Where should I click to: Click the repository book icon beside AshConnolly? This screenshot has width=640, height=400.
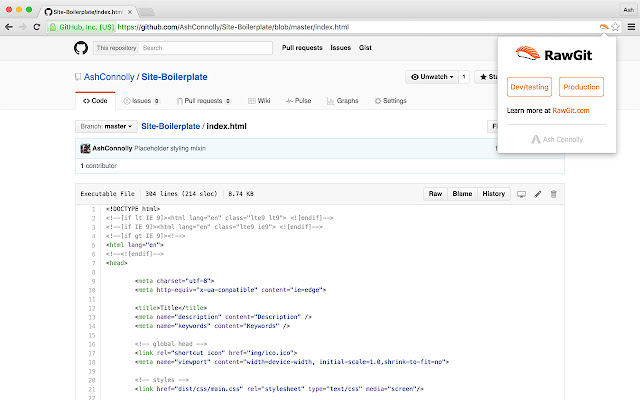[x=78, y=77]
